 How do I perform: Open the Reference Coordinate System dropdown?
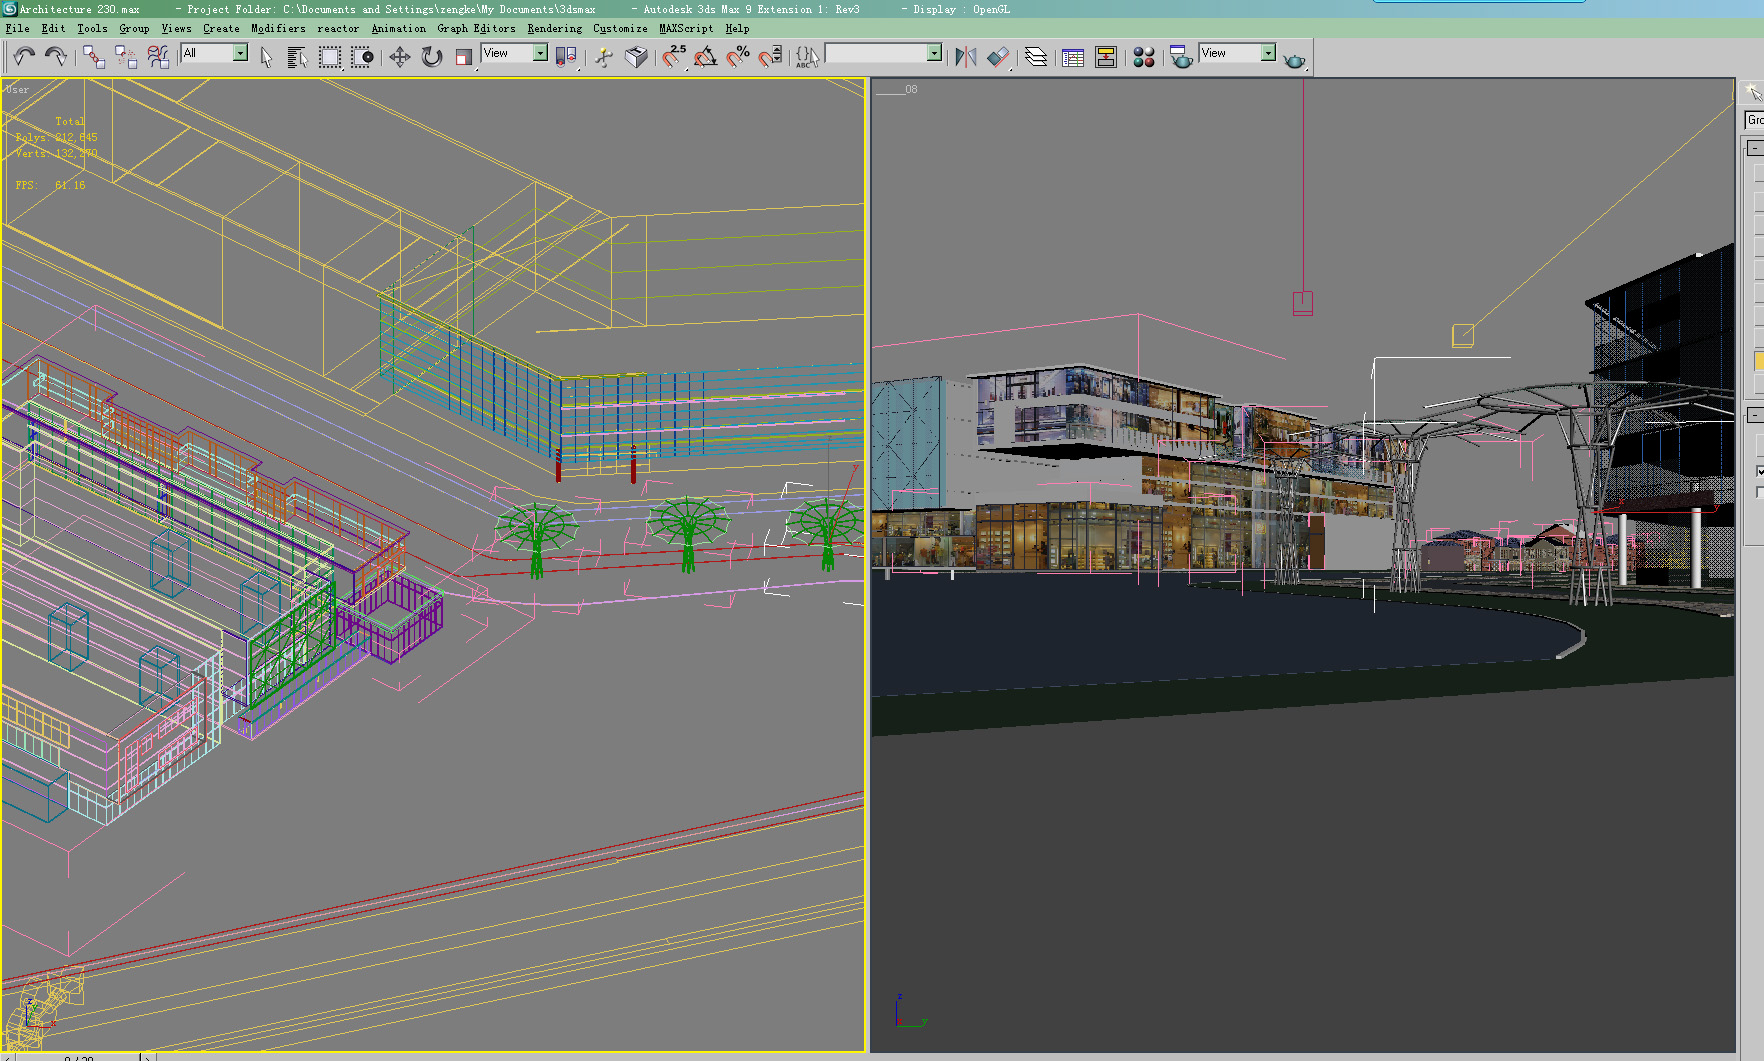tap(542, 53)
